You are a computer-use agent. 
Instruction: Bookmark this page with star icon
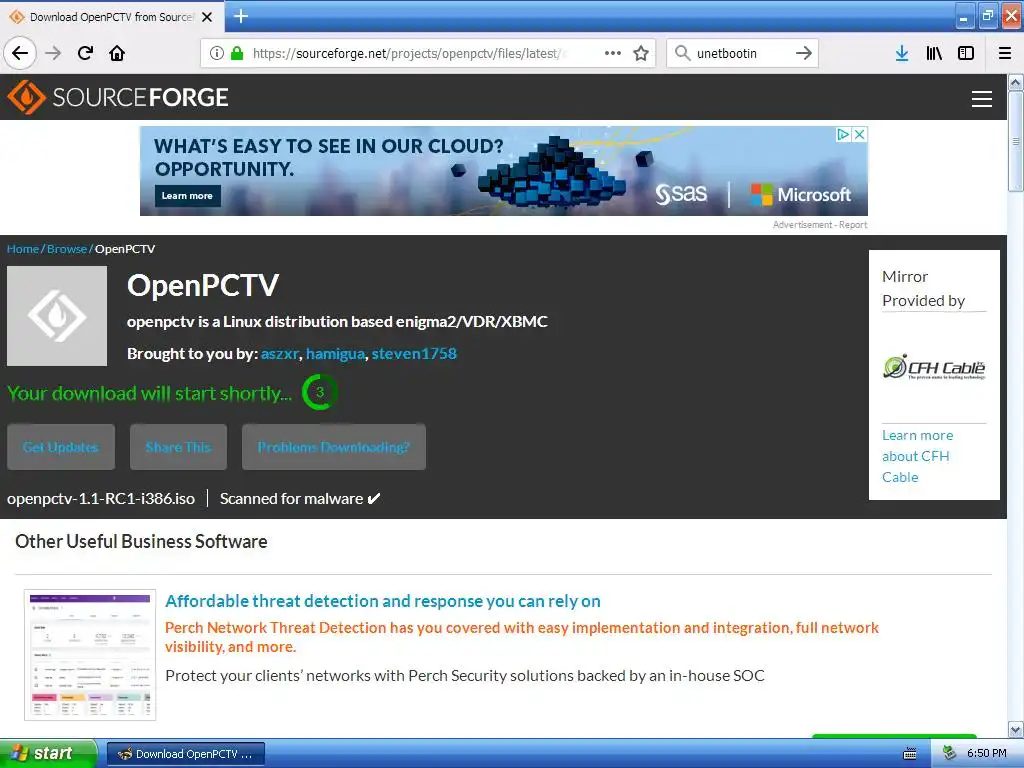point(641,53)
